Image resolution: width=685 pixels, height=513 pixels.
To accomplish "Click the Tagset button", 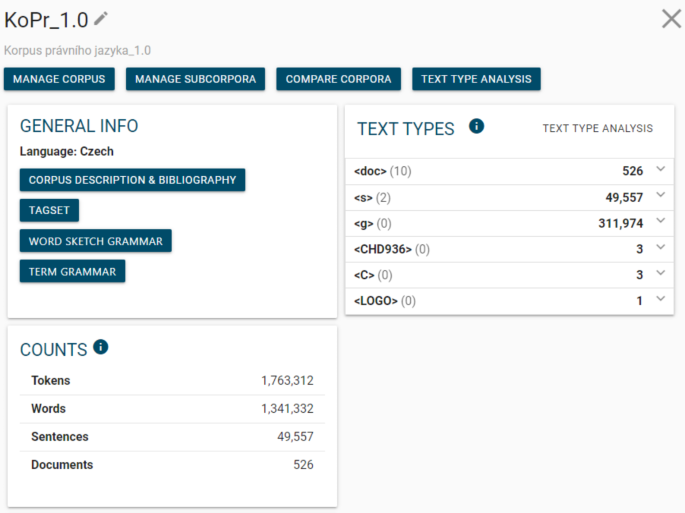I will click(x=49, y=210).
